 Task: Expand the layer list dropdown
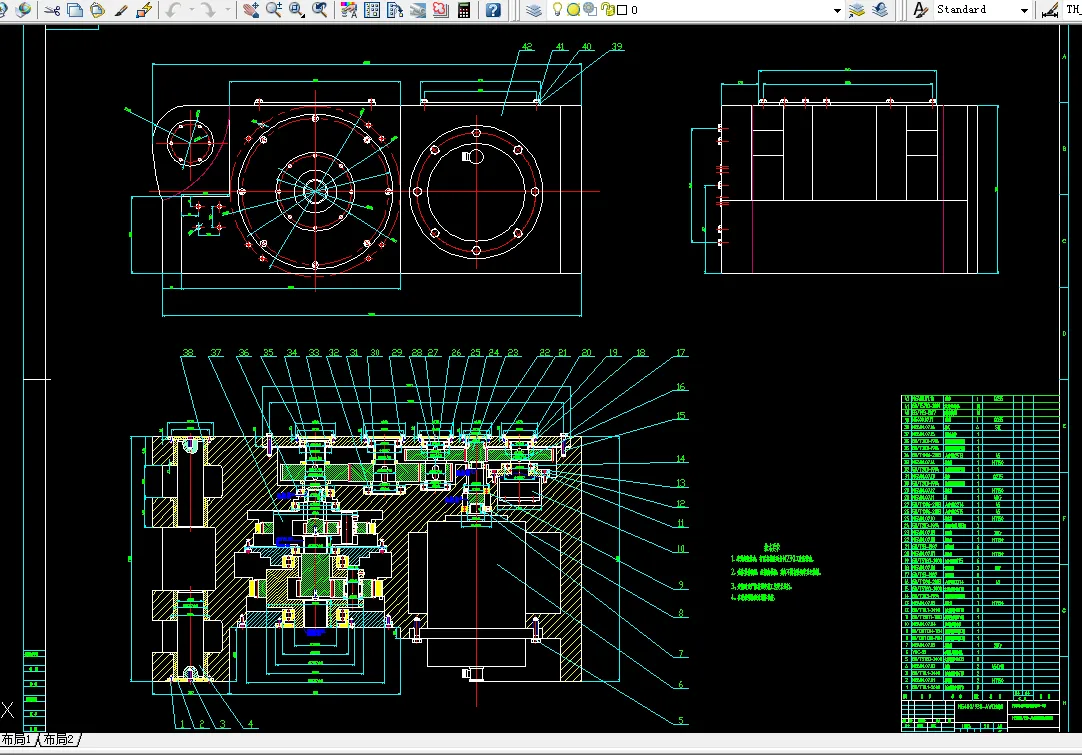tap(837, 10)
